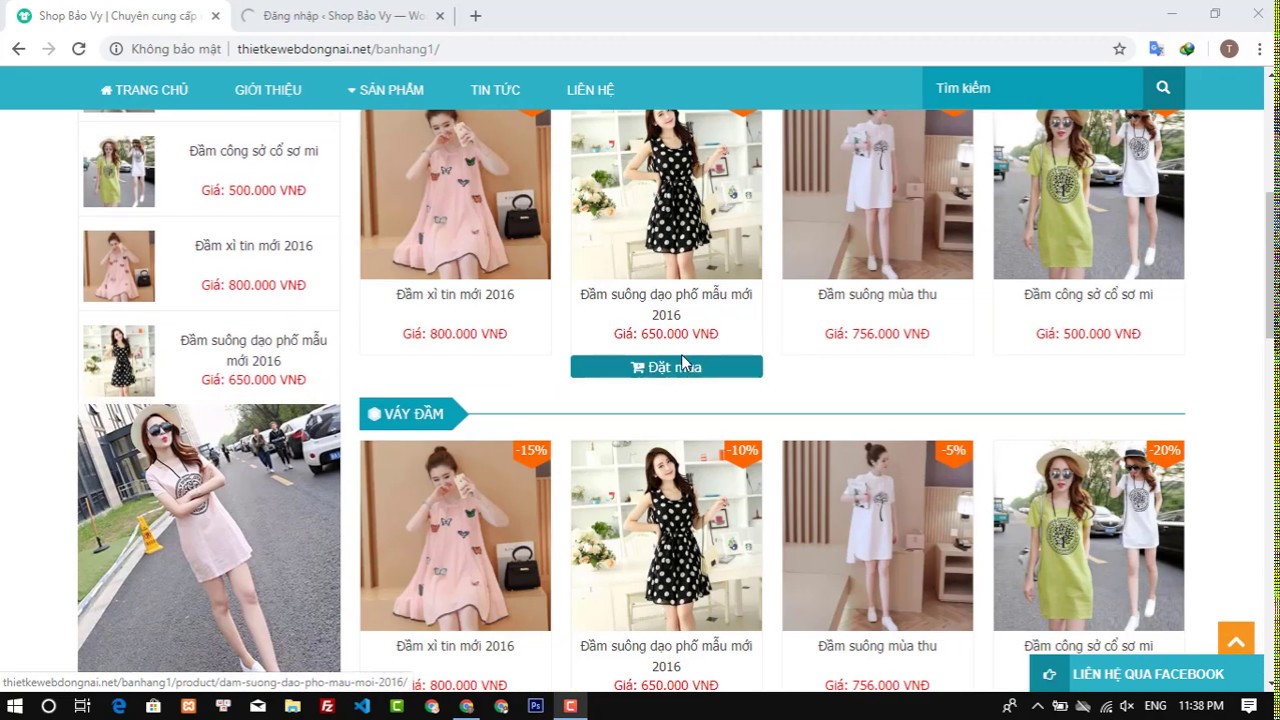Screen dimensions: 1280x720
Task: Switch to the Đăng nhập WordPress tab
Action: (x=343, y=16)
